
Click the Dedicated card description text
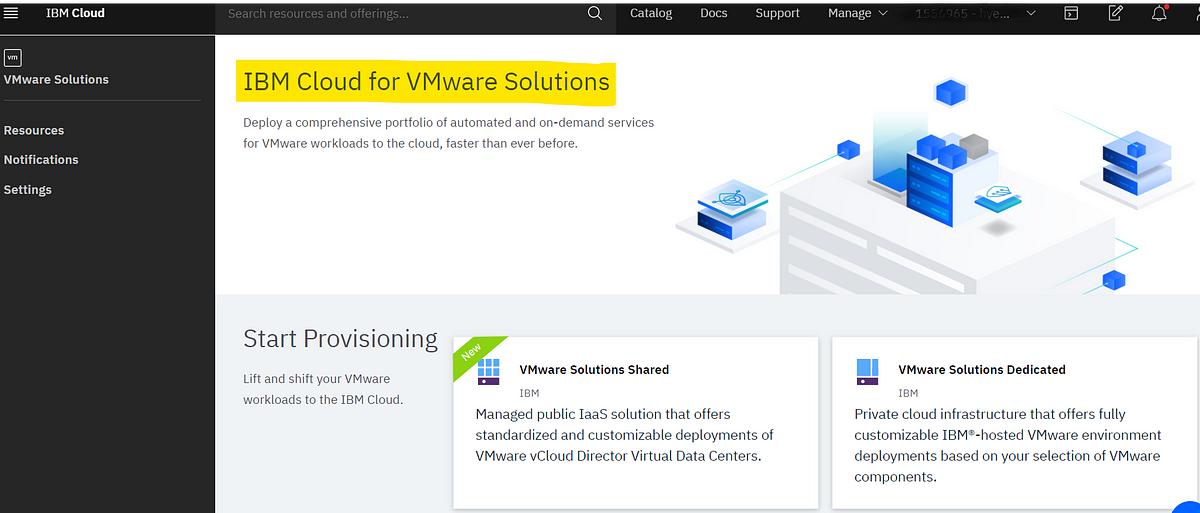1008,446
